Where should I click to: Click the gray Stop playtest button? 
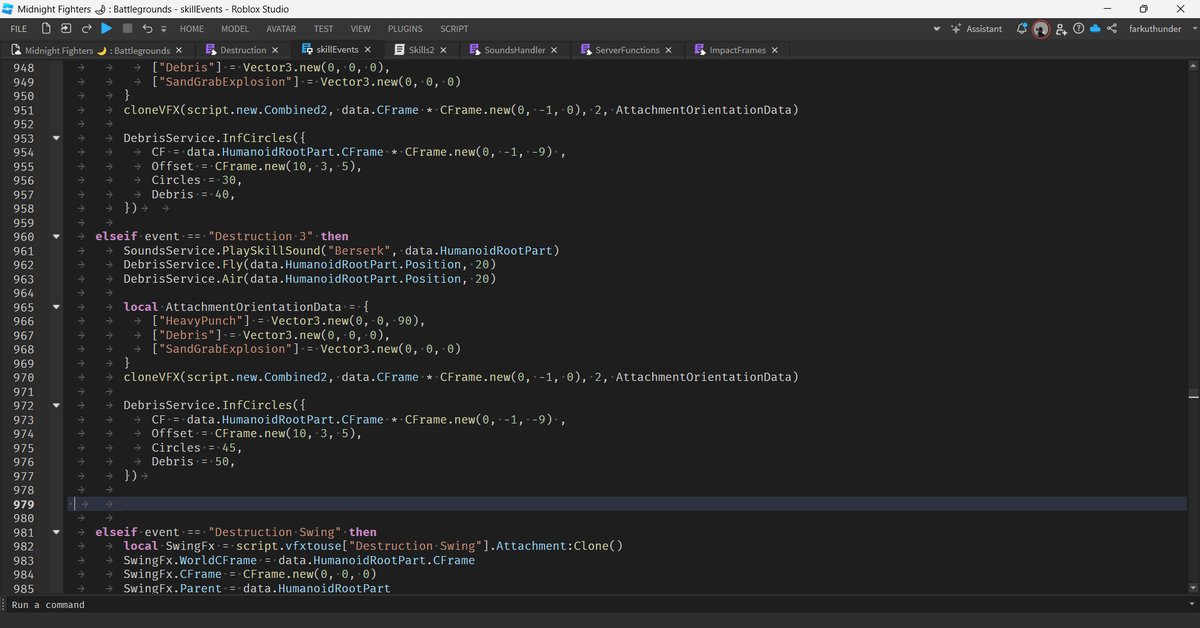[127, 29]
